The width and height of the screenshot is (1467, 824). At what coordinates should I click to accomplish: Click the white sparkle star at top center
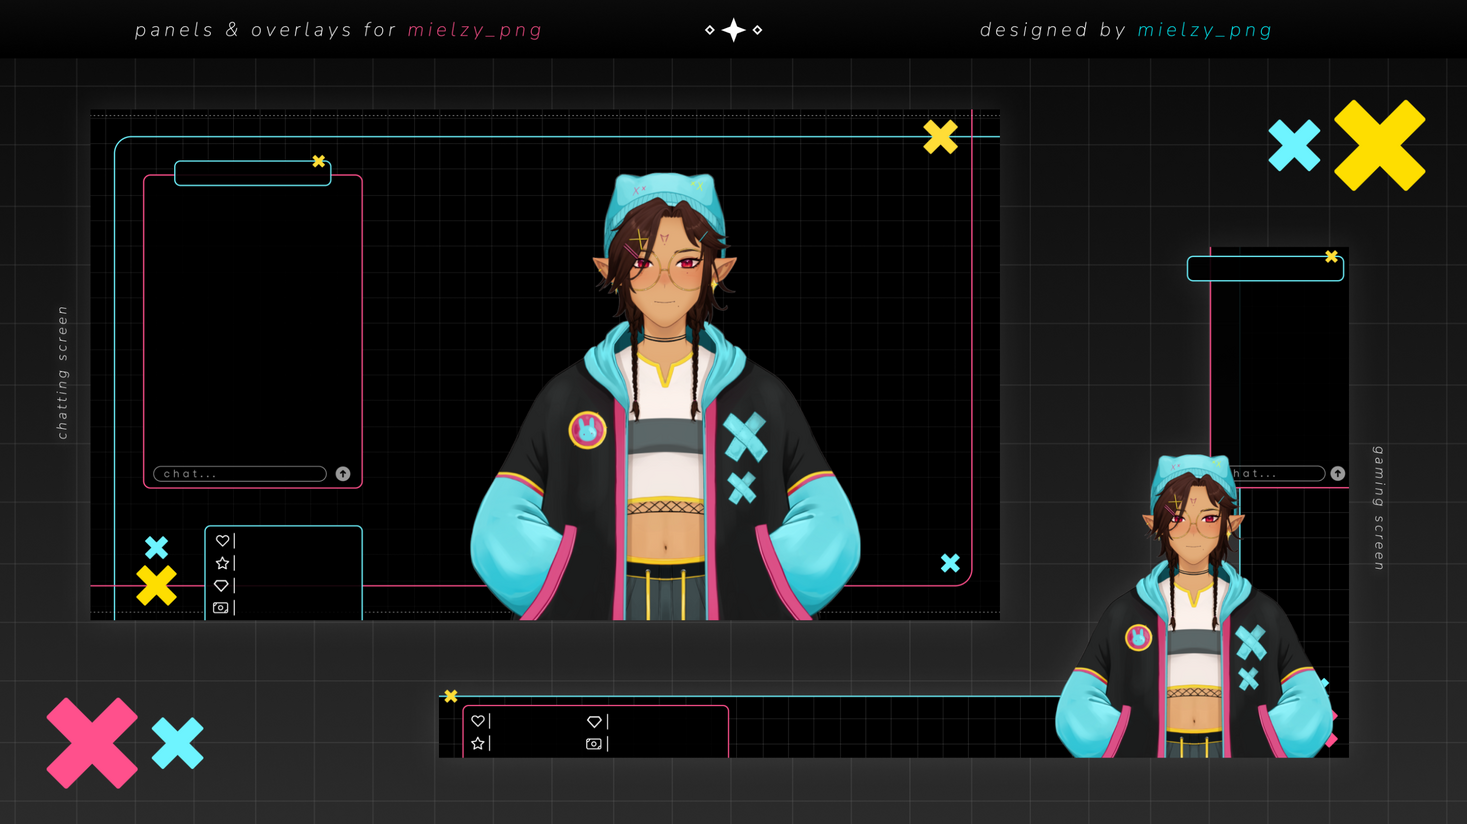coord(734,30)
